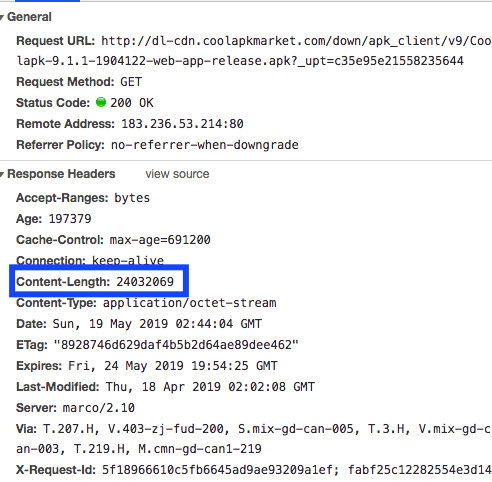The width and height of the screenshot is (492, 482).
Task: Collapse the General section triangle
Action: coord(2,17)
